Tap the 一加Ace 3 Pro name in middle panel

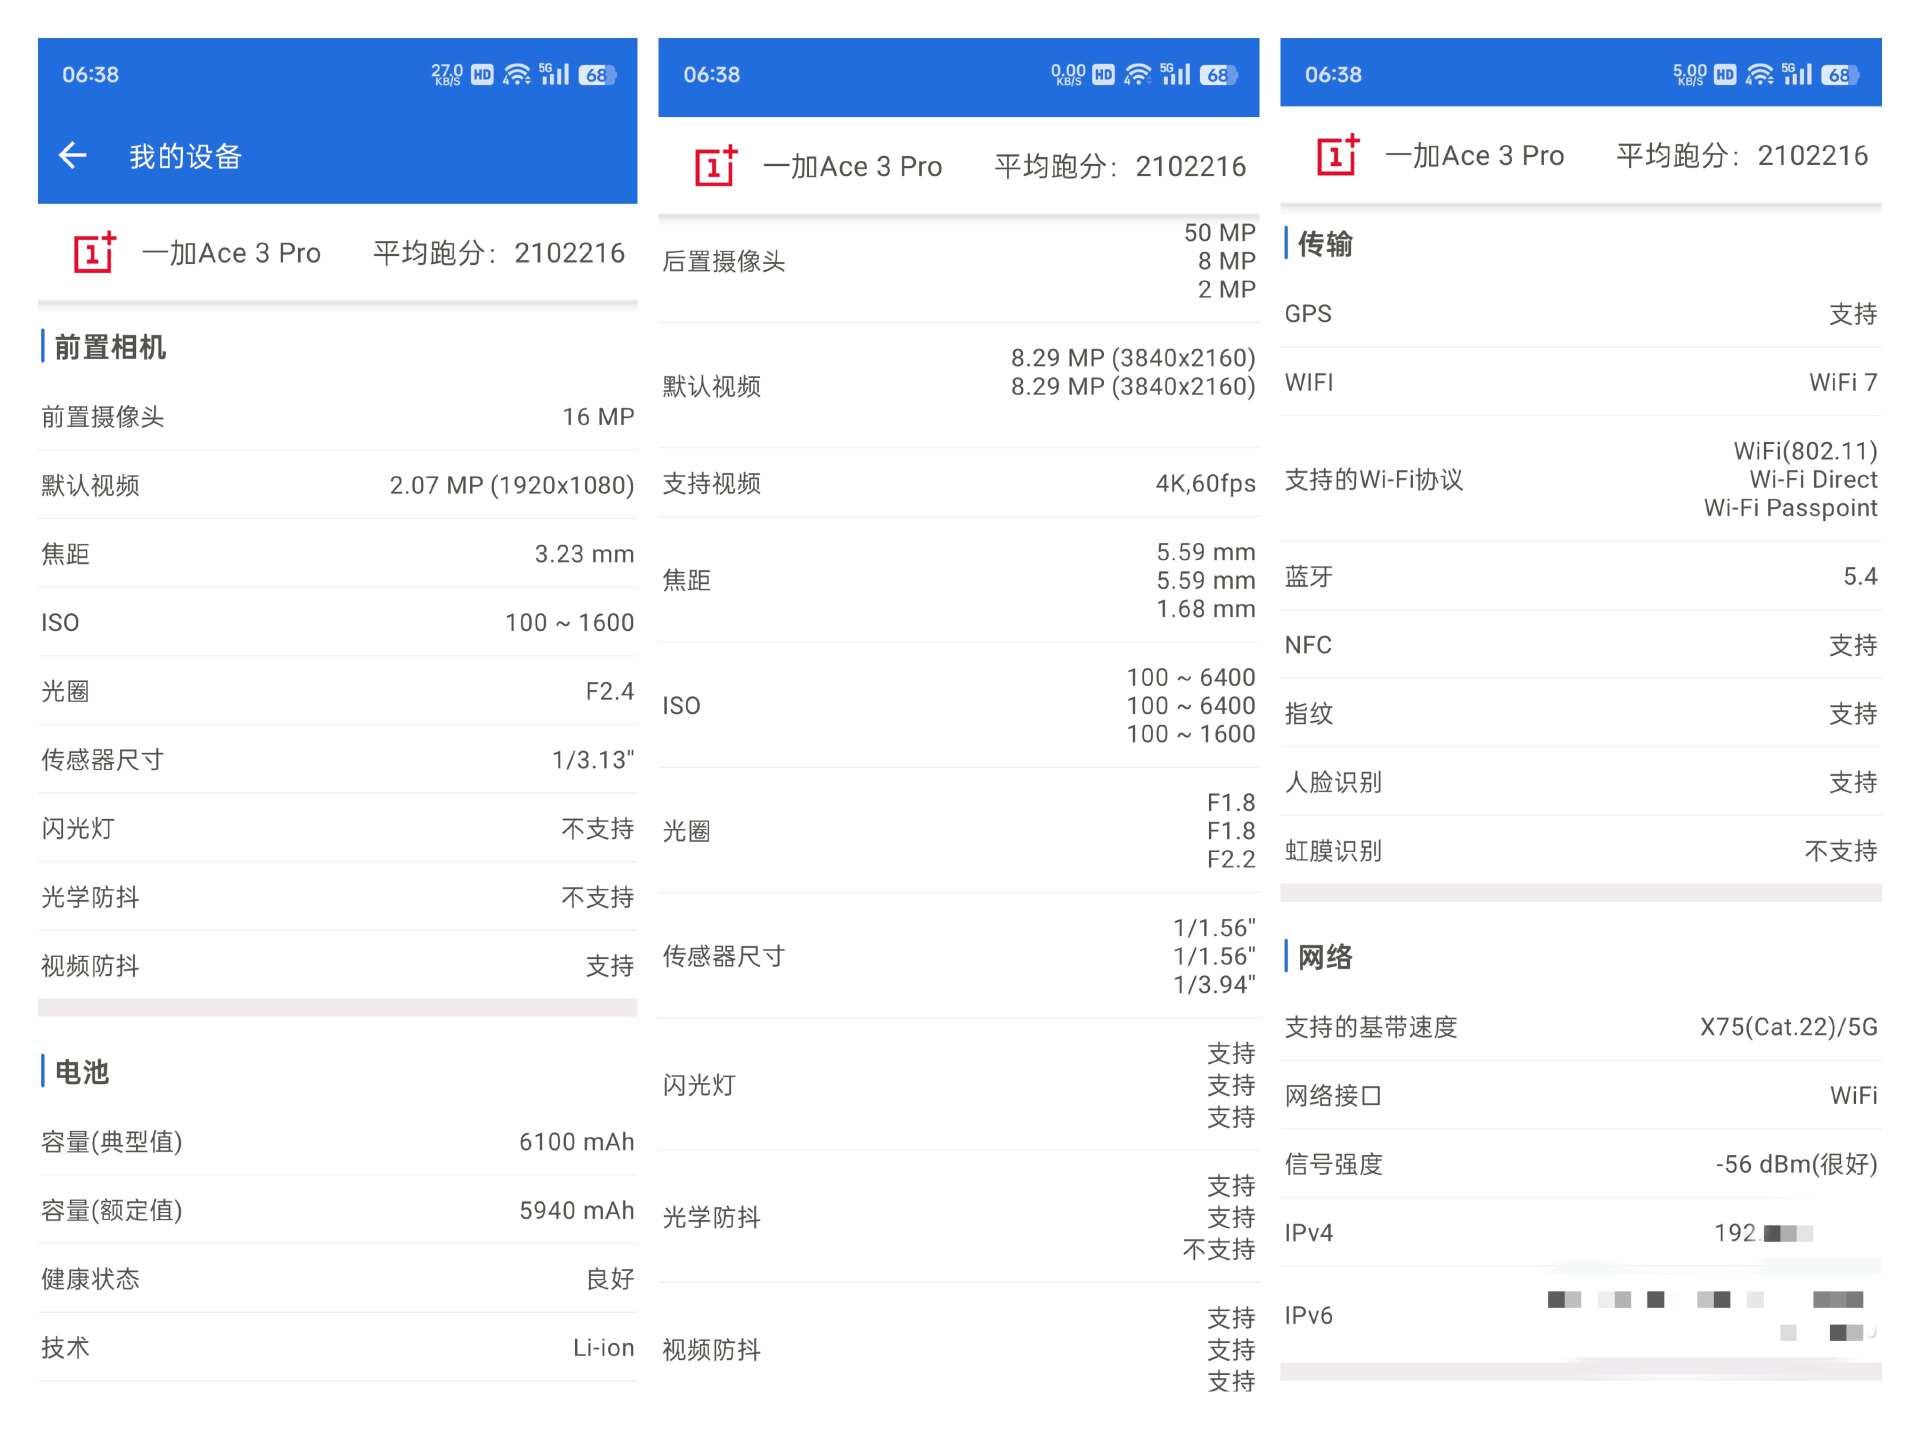pyautogui.click(x=852, y=167)
